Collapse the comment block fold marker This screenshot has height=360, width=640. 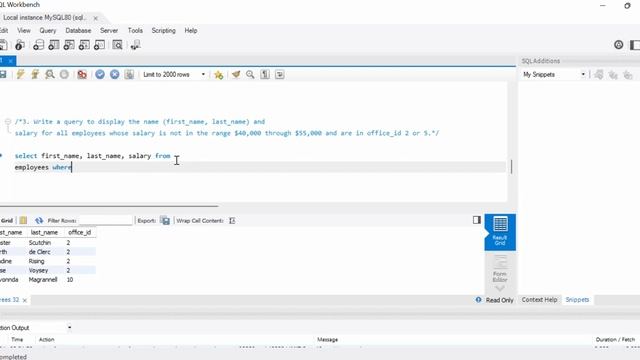pos(8,121)
